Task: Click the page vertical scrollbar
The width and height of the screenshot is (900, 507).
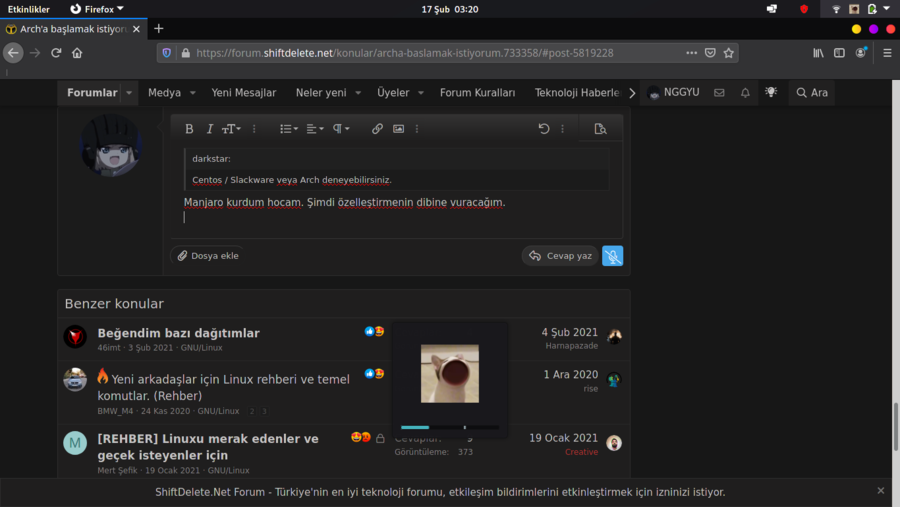Action: coord(895,427)
